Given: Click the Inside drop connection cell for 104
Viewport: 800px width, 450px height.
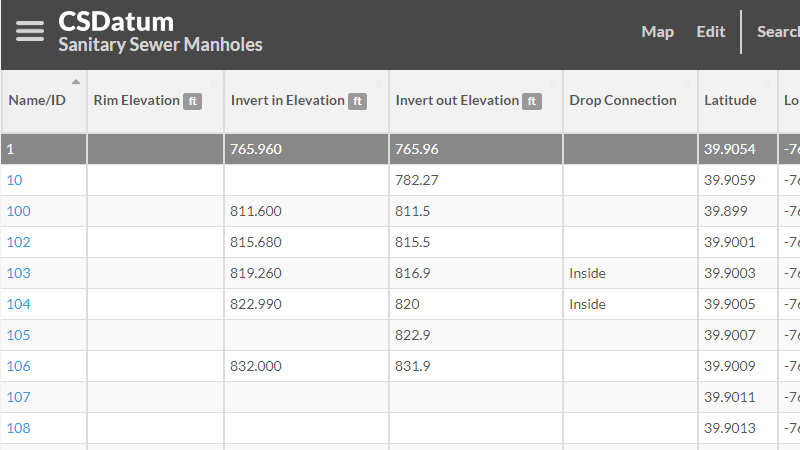Looking at the screenshot, I should coord(588,305).
